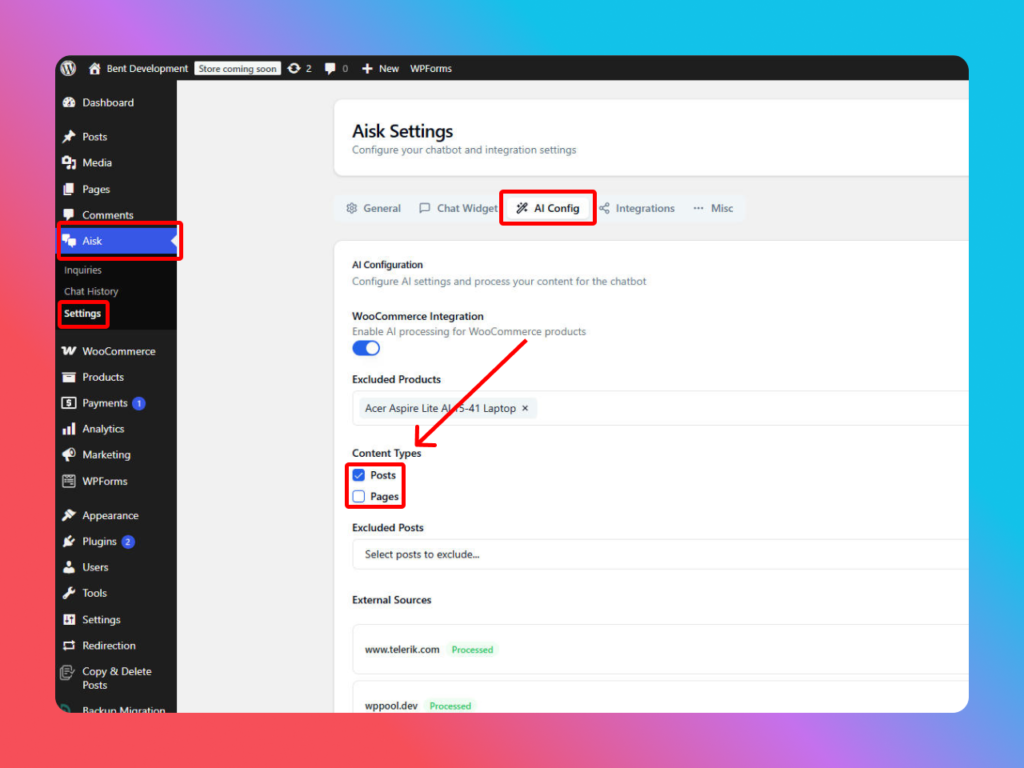Open the Chat History submenu link
This screenshot has height=768, width=1024.
[x=91, y=291]
